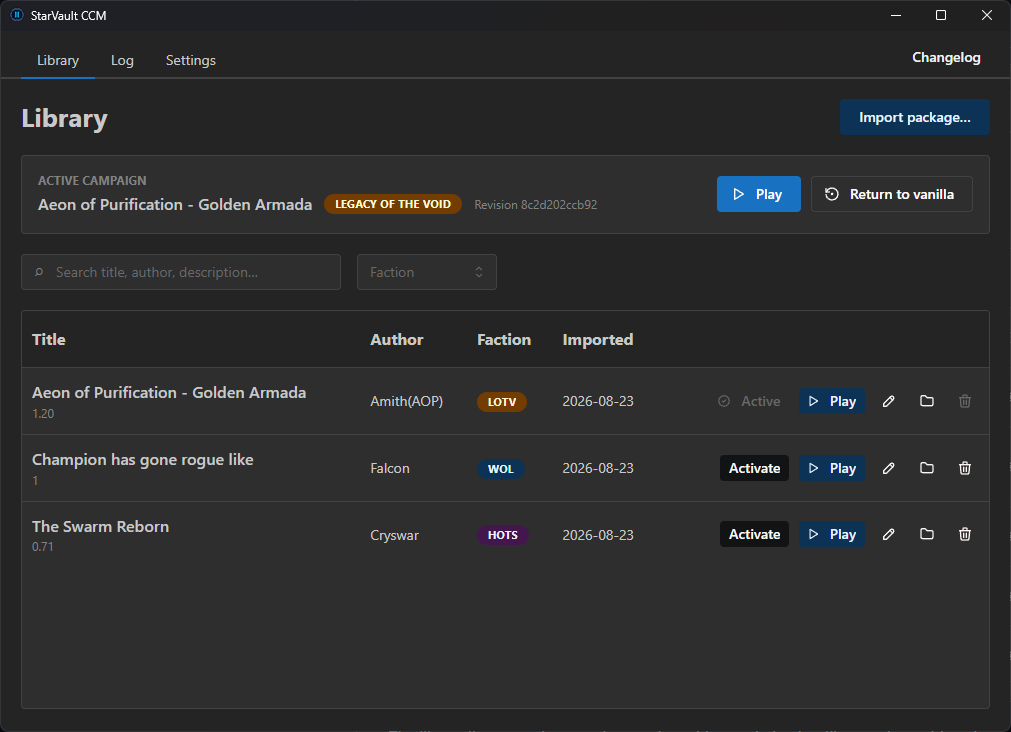Delete The Swarm Reborn campaign
Viewport: 1011px width, 732px height.
(965, 534)
